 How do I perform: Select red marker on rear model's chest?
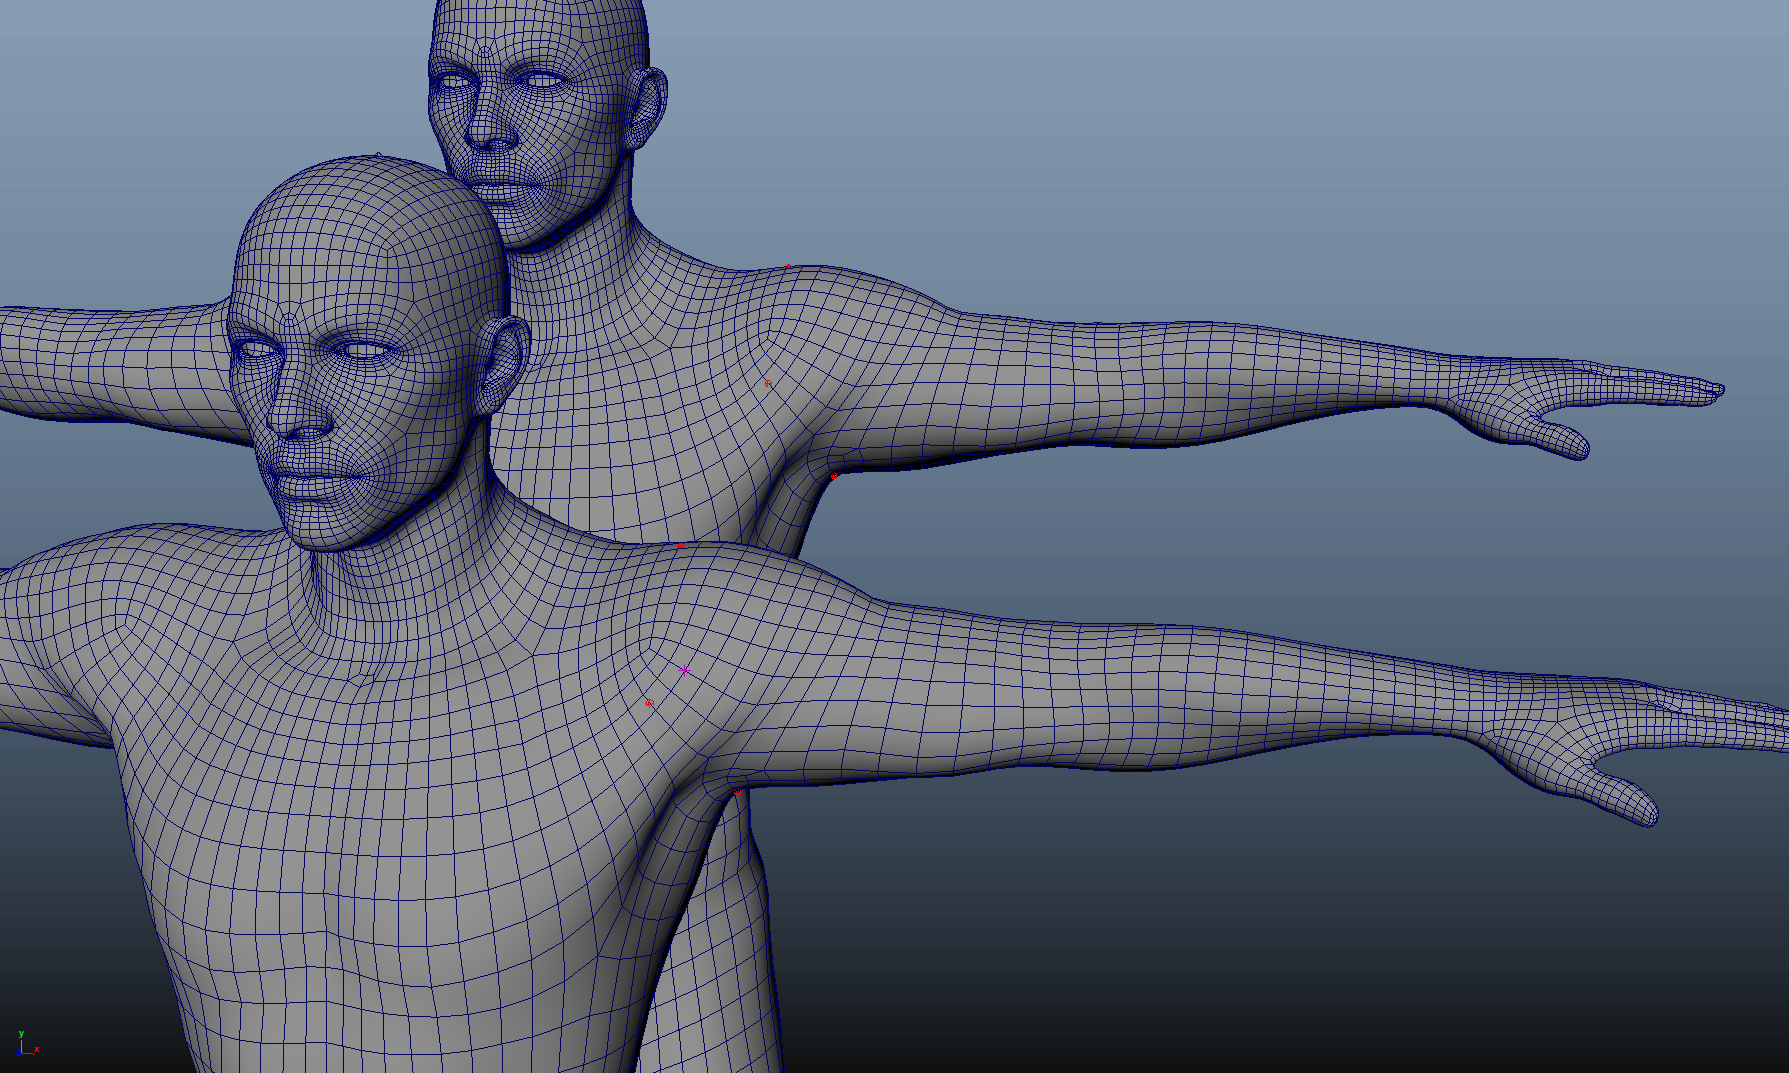(x=768, y=383)
